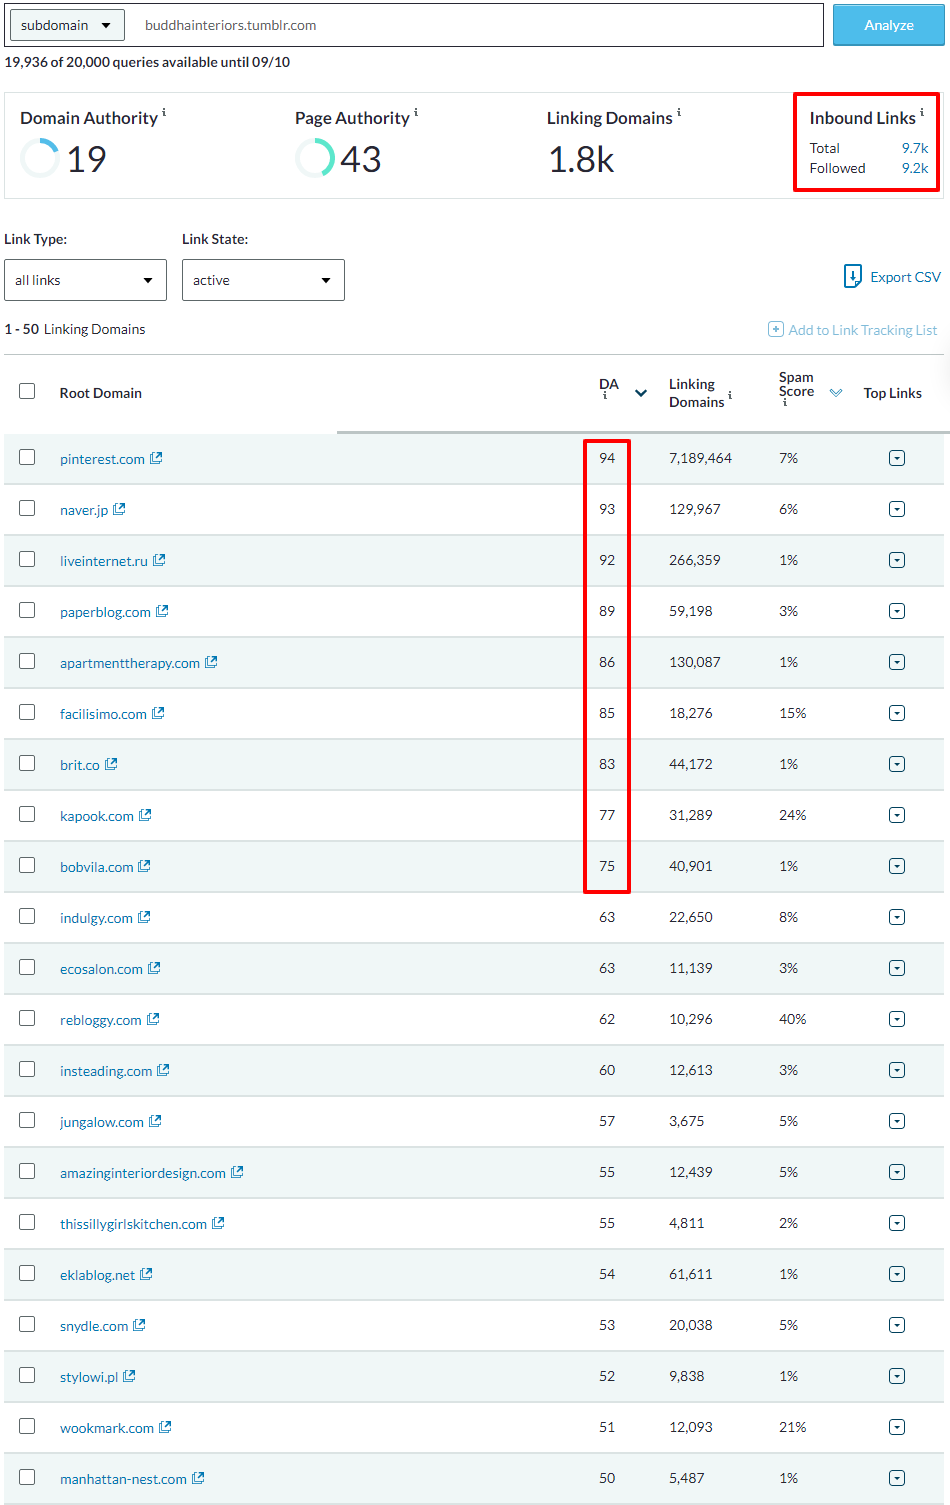Open the subdomain scope dropdown

[x=67, y=25]
